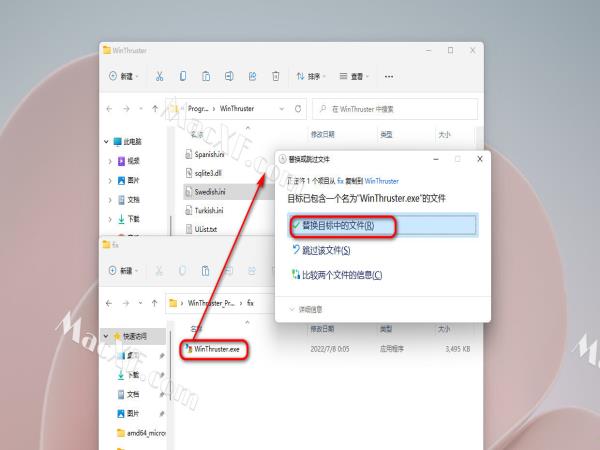The height and width of the screenshot is (450, 600).
Task: Click Paste icon in WinThruster window toolbar
Action: (206, 76)
